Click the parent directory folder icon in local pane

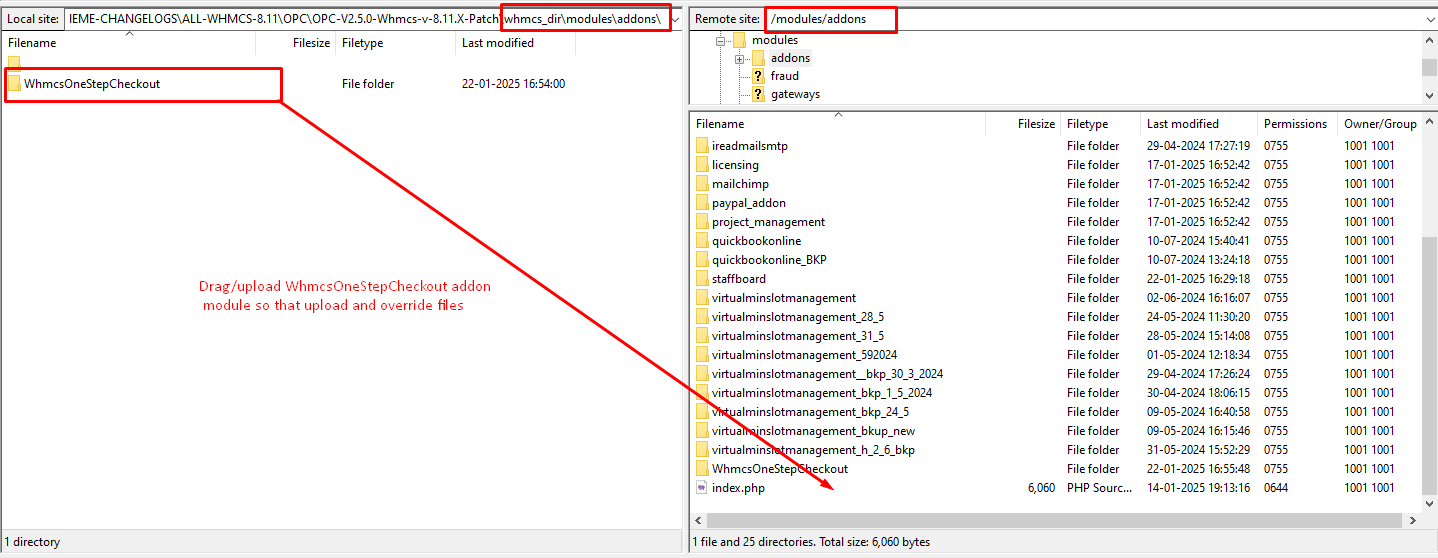point(14,63)
